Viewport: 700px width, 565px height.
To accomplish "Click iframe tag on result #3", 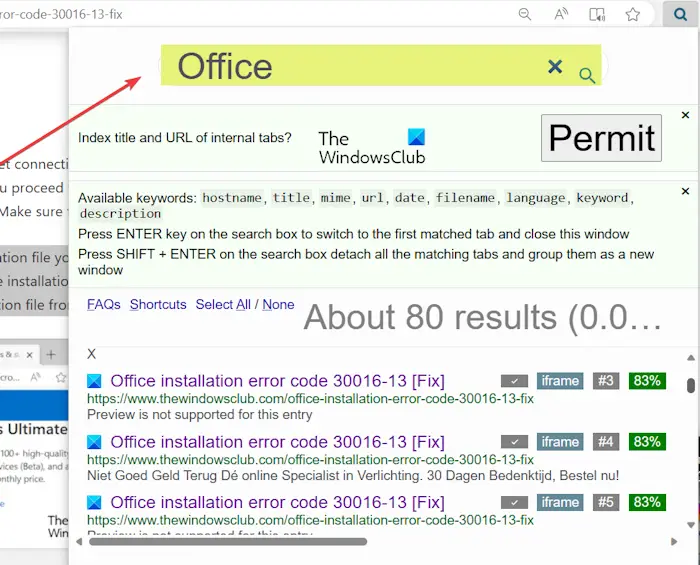I will 560,381.
